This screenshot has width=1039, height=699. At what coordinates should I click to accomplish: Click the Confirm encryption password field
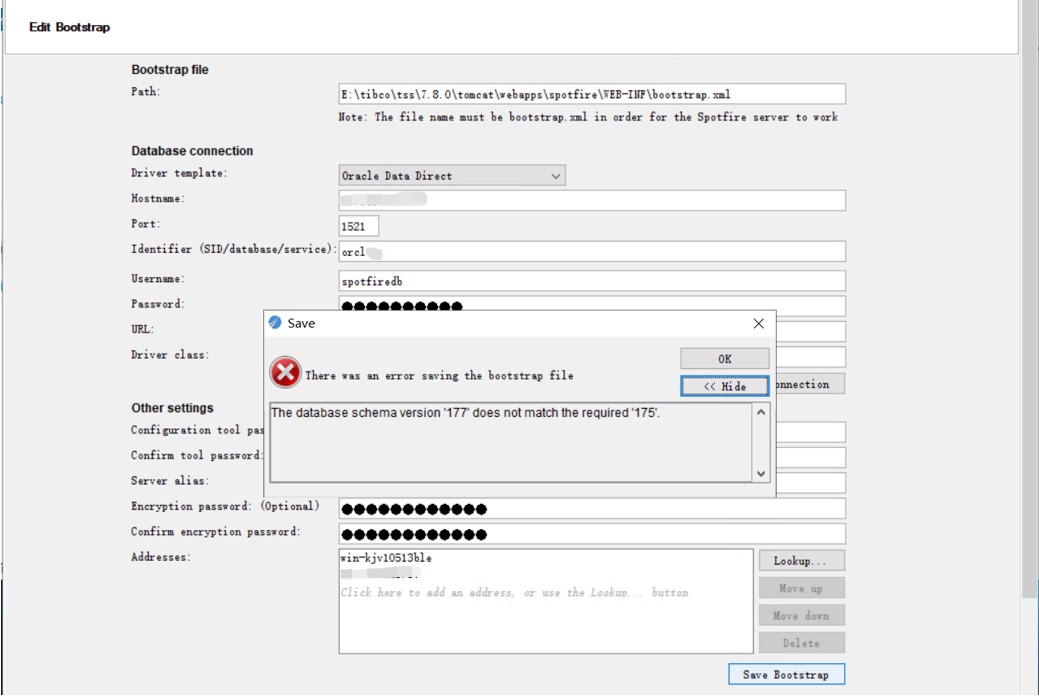592,534
